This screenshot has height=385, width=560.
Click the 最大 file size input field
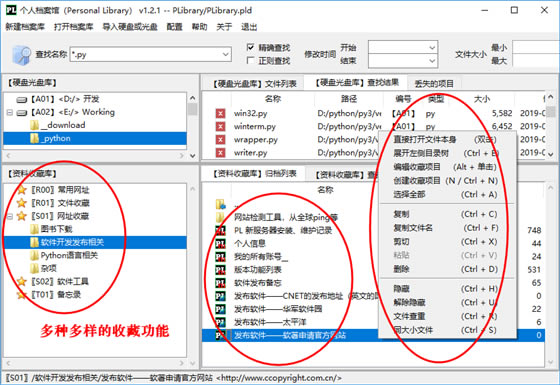536,60
